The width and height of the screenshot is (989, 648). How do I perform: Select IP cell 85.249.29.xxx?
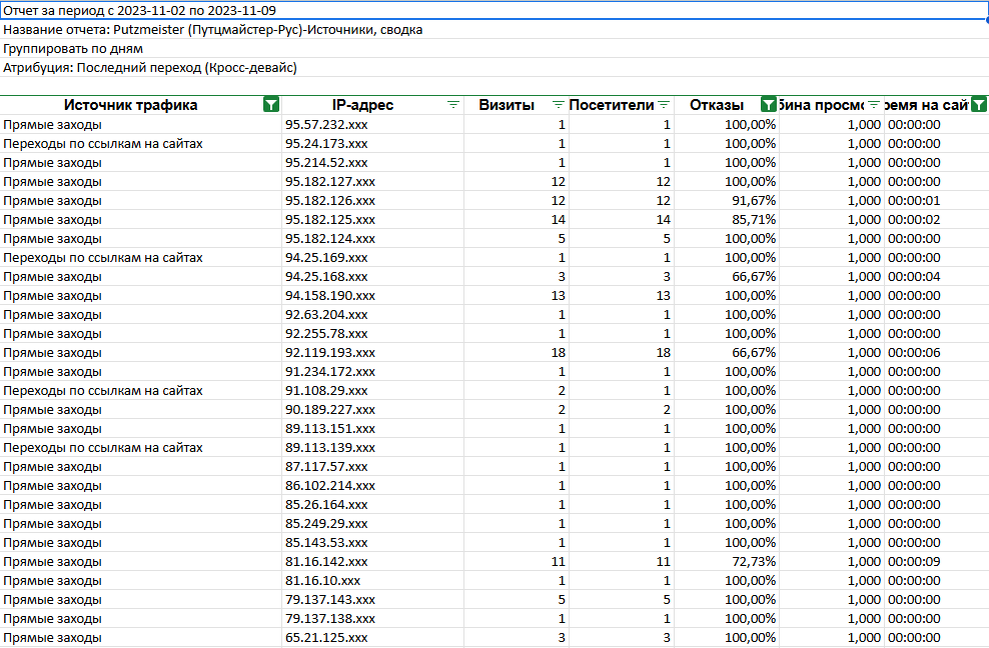[x=373, y=523]
